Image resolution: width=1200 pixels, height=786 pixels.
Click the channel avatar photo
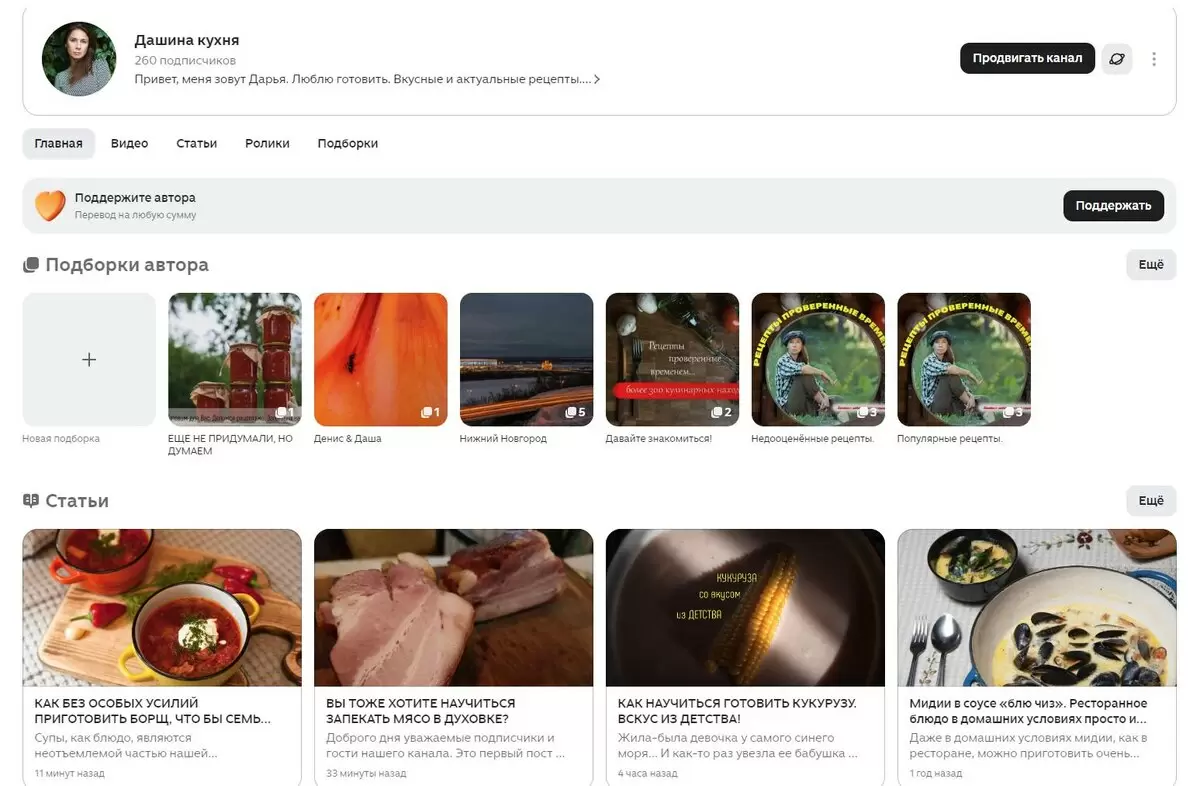(x=79, y=59)
